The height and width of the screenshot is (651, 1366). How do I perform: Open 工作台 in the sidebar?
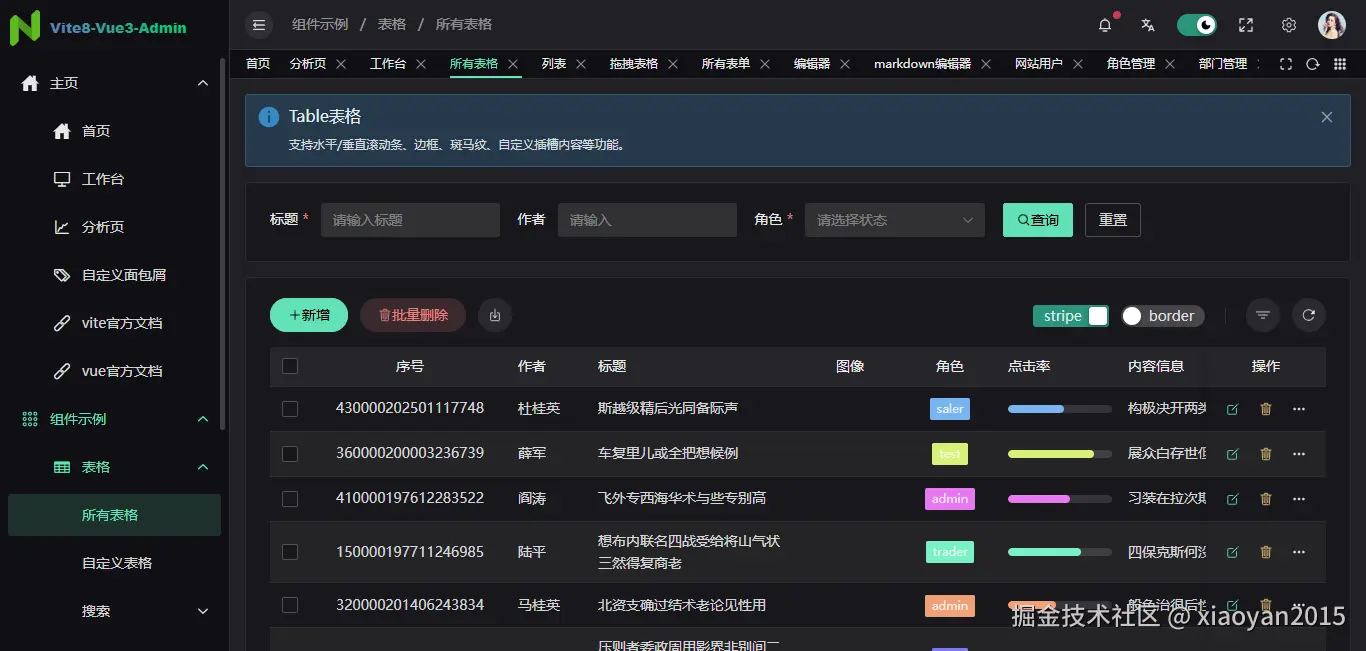[x=114, y=179]
